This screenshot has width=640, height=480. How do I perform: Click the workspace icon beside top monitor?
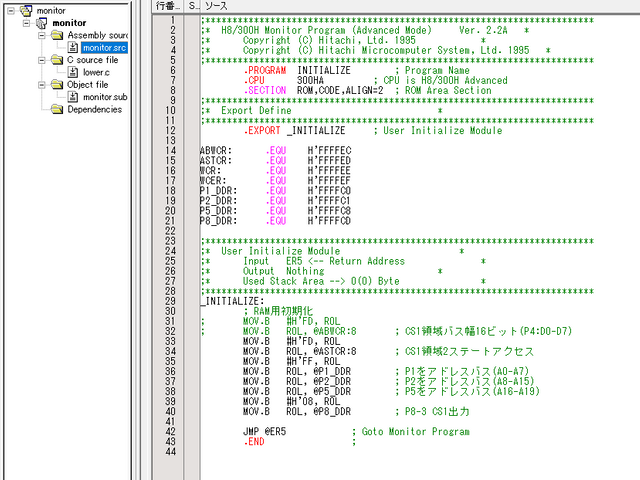pyautogui.click(x=26, y=10)
